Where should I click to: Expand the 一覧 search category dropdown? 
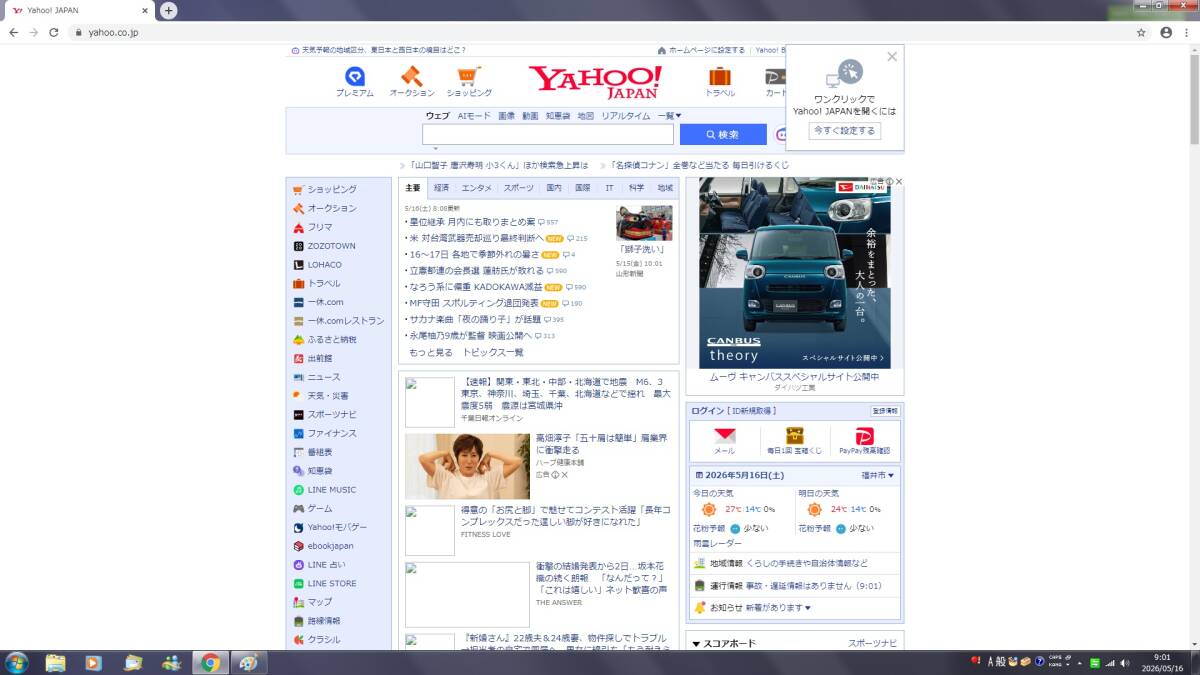click(x=669, y=116)
